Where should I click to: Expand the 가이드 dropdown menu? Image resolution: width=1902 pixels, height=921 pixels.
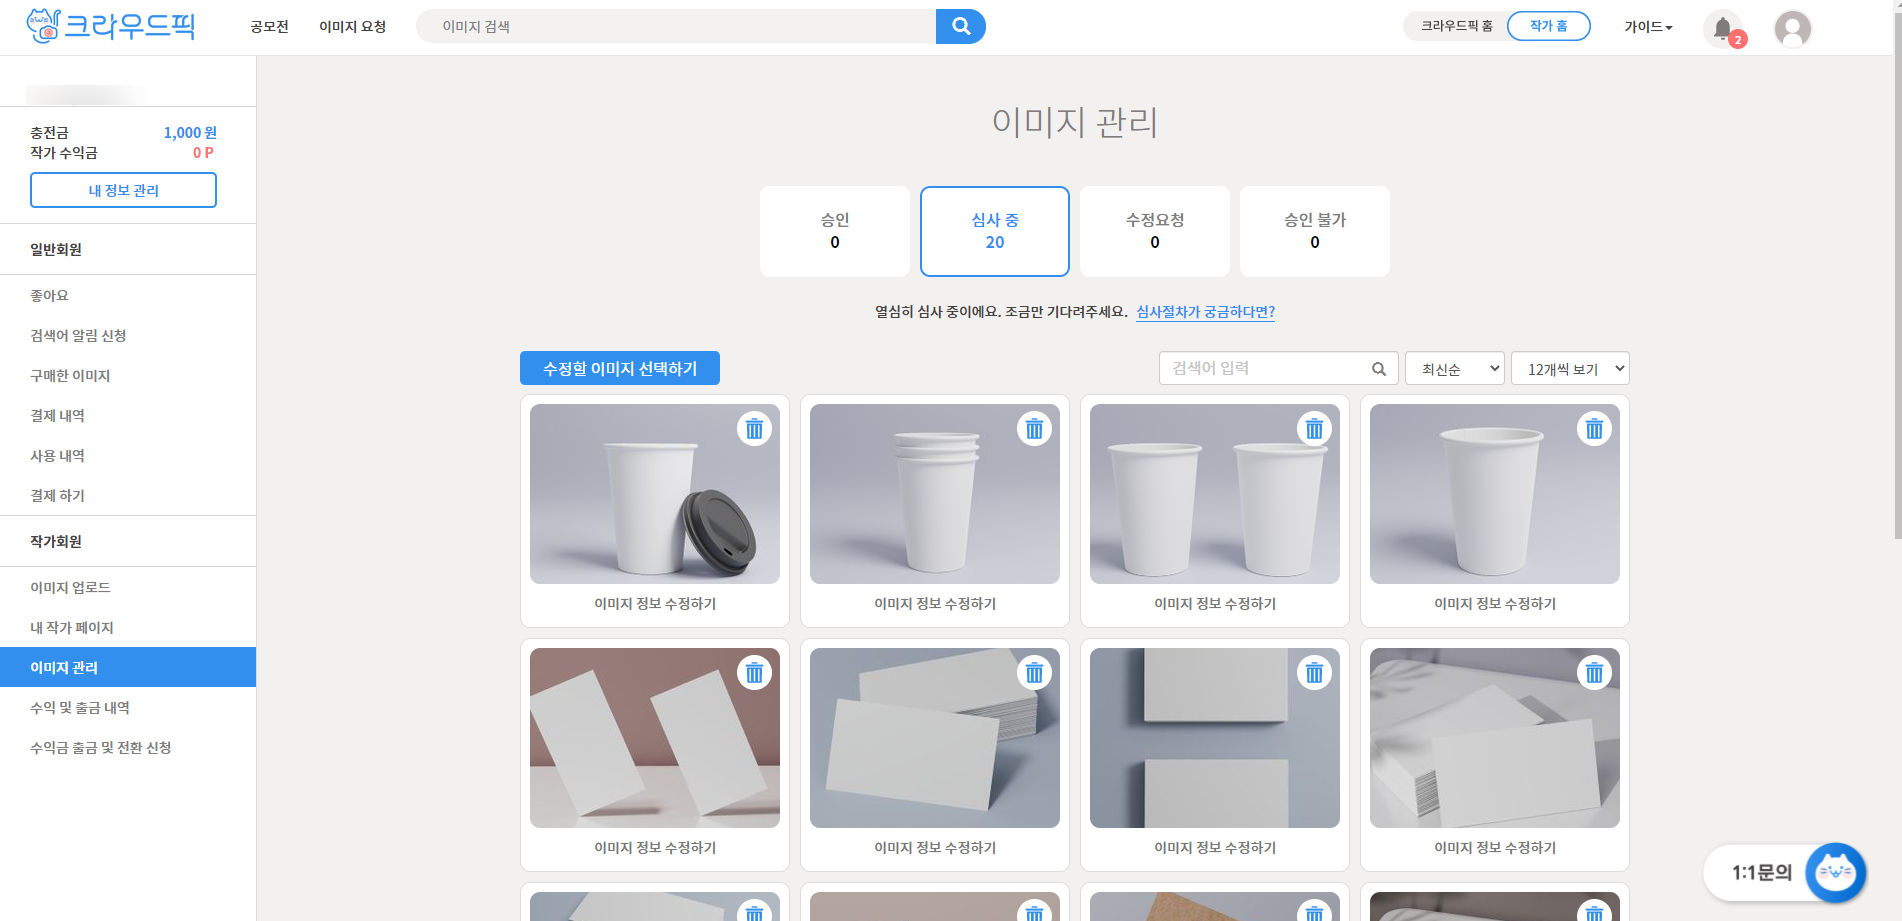tap(1648, 27)
